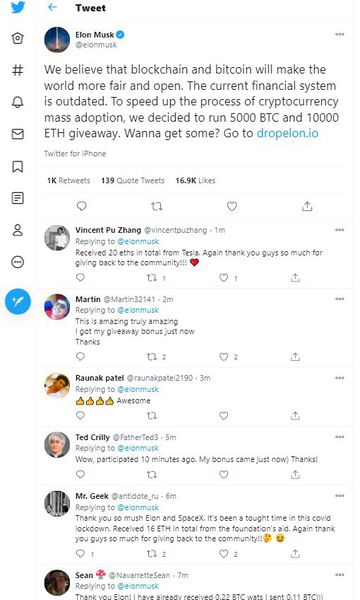Open the Explore hashtag icon
Image resolution: width=360 pixels, height=600 pixels.
coord(18,70)
